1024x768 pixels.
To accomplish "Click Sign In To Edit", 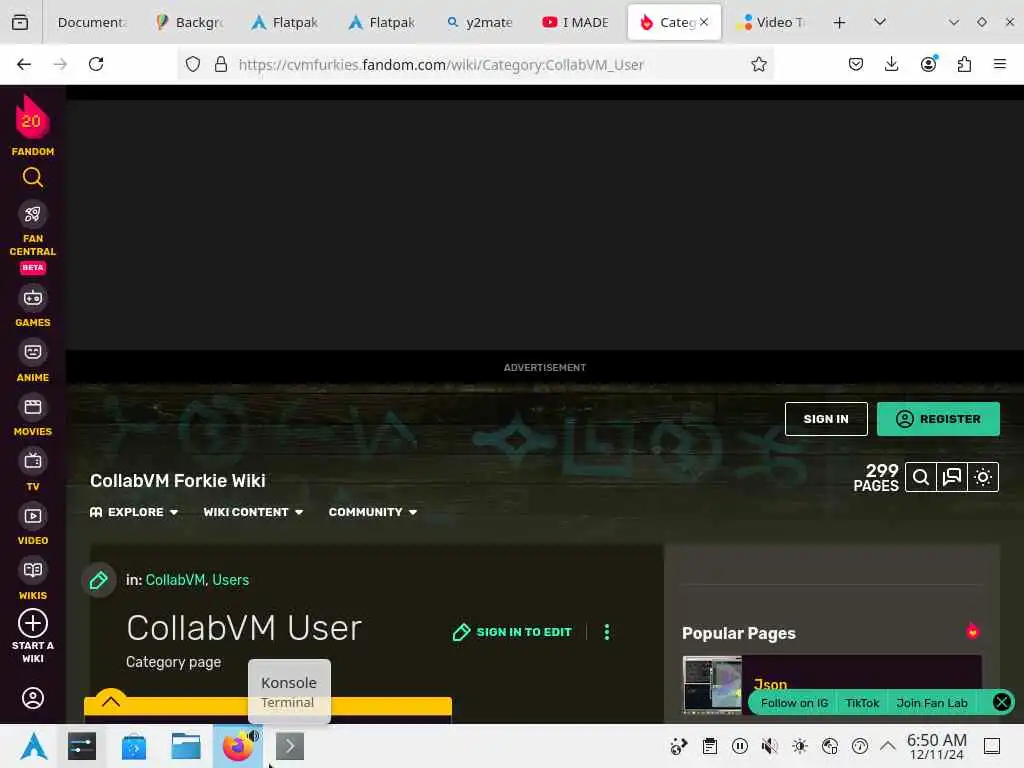I will point(512,632).
